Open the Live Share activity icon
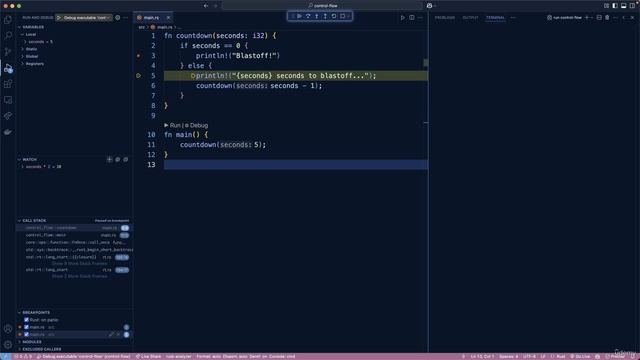Viewport: 640px width, 360px height. click(8, 116)
